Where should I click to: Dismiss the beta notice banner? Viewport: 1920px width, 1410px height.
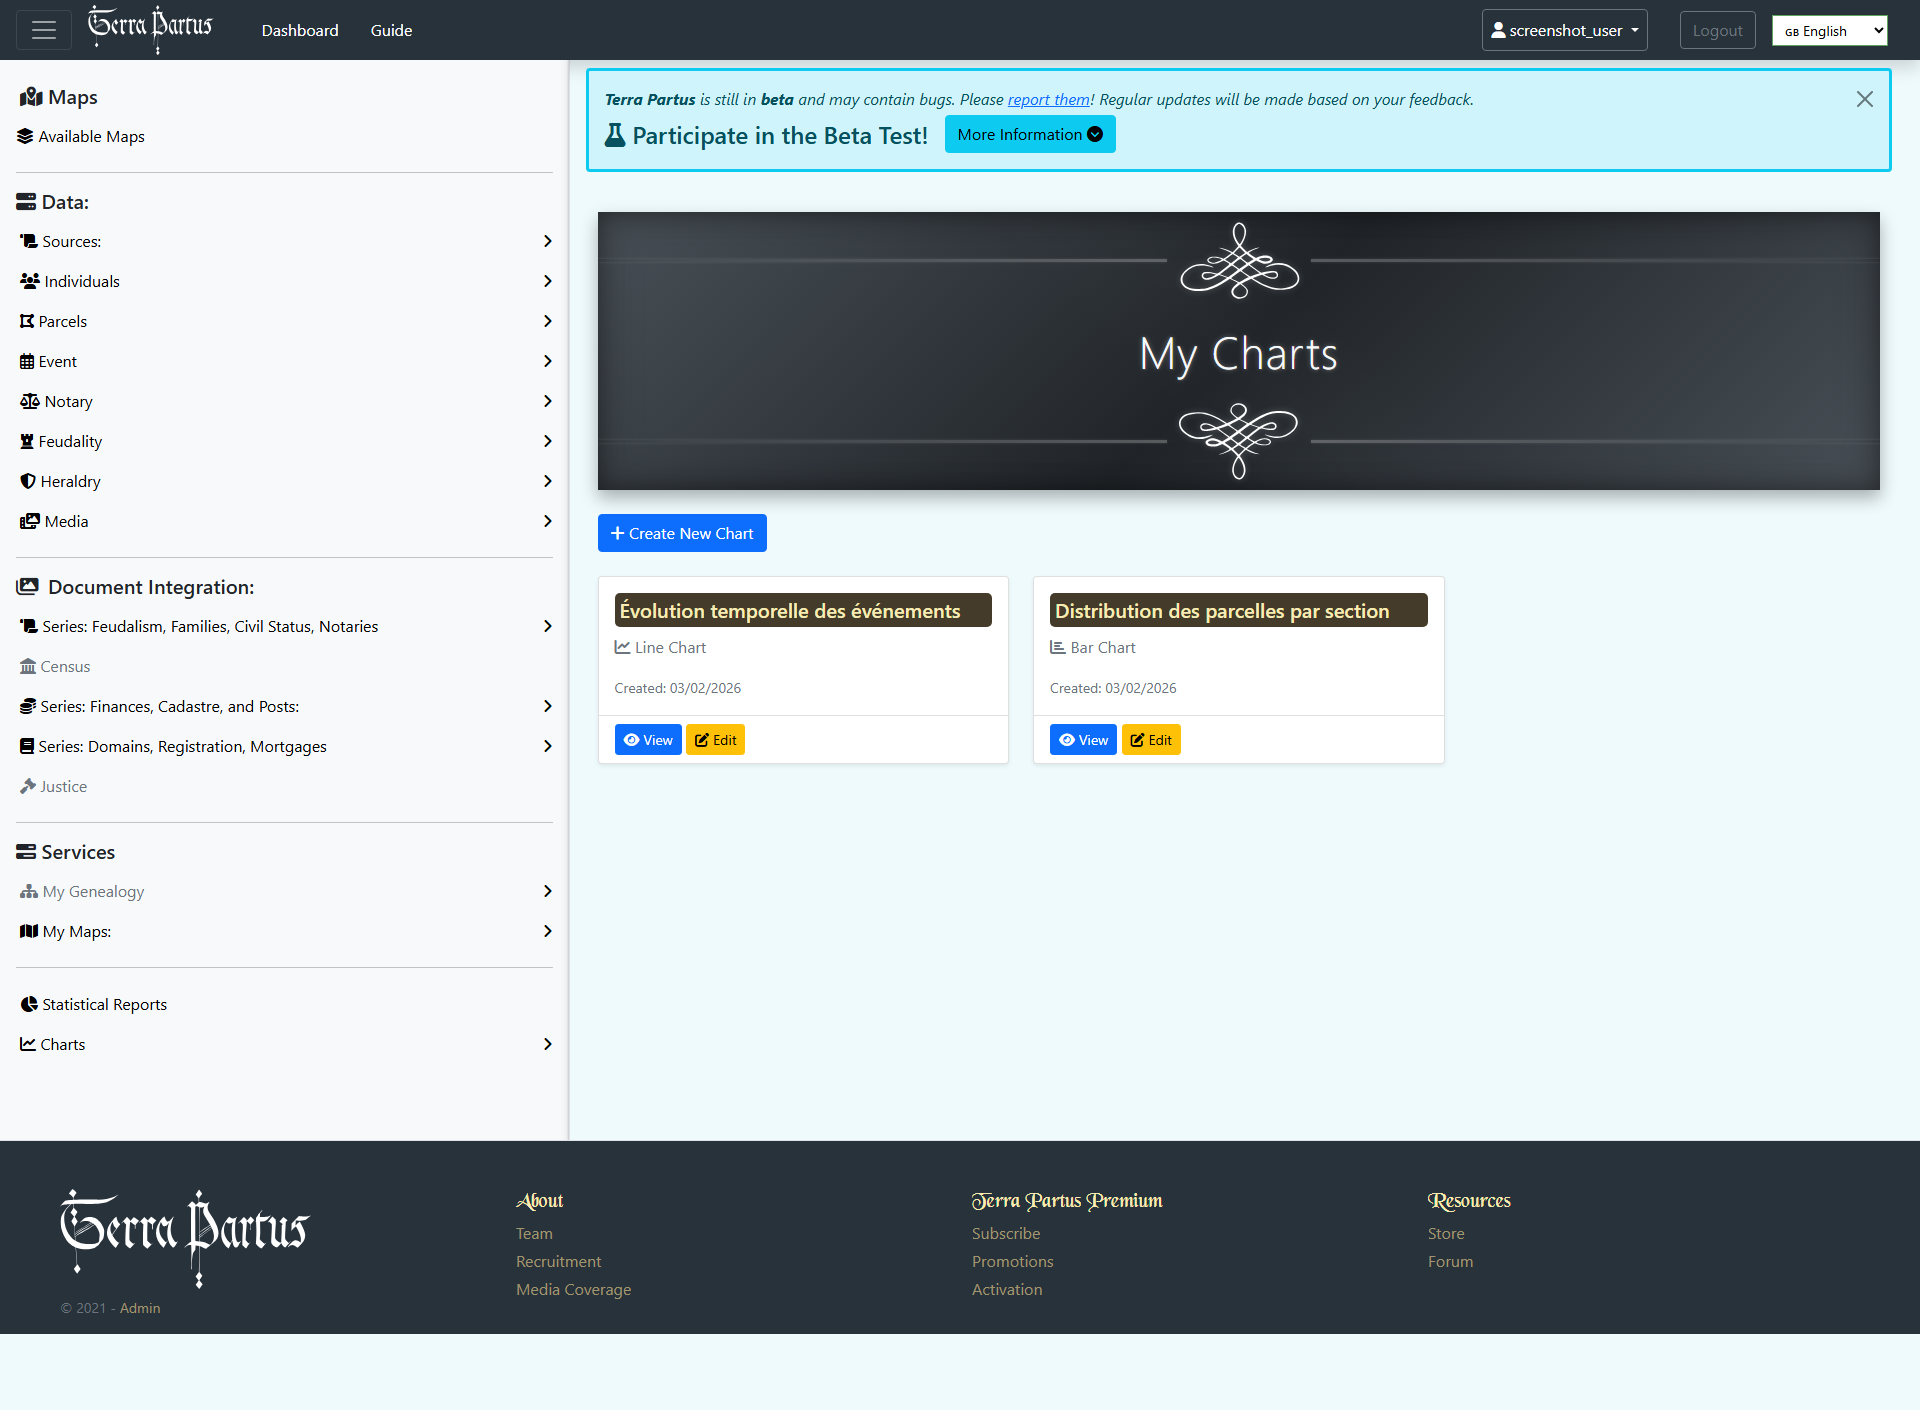click(1864, 99)
